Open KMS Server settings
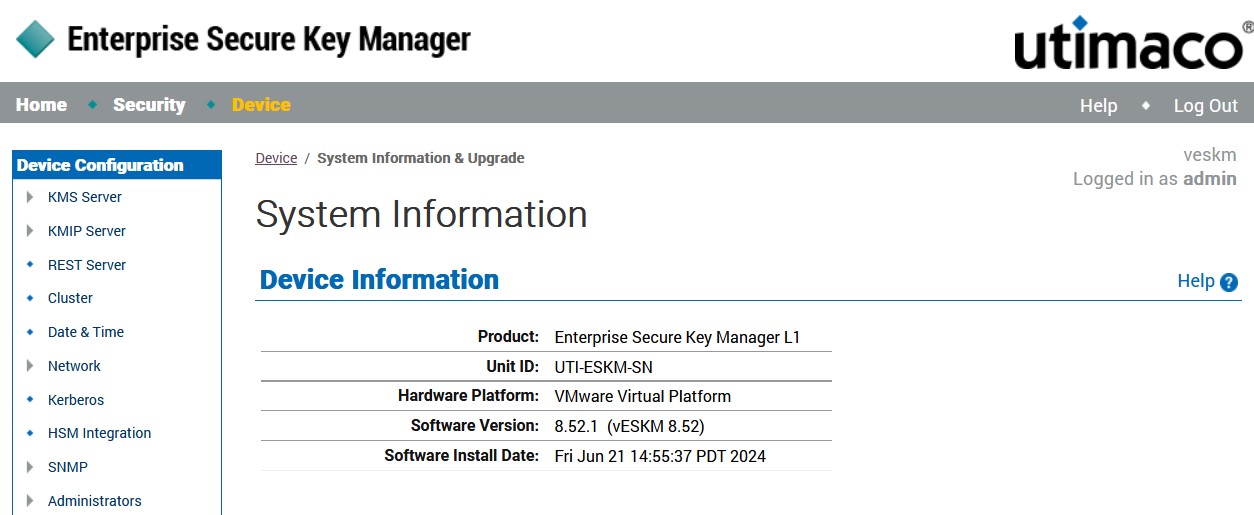 click(x=85, y=197)
